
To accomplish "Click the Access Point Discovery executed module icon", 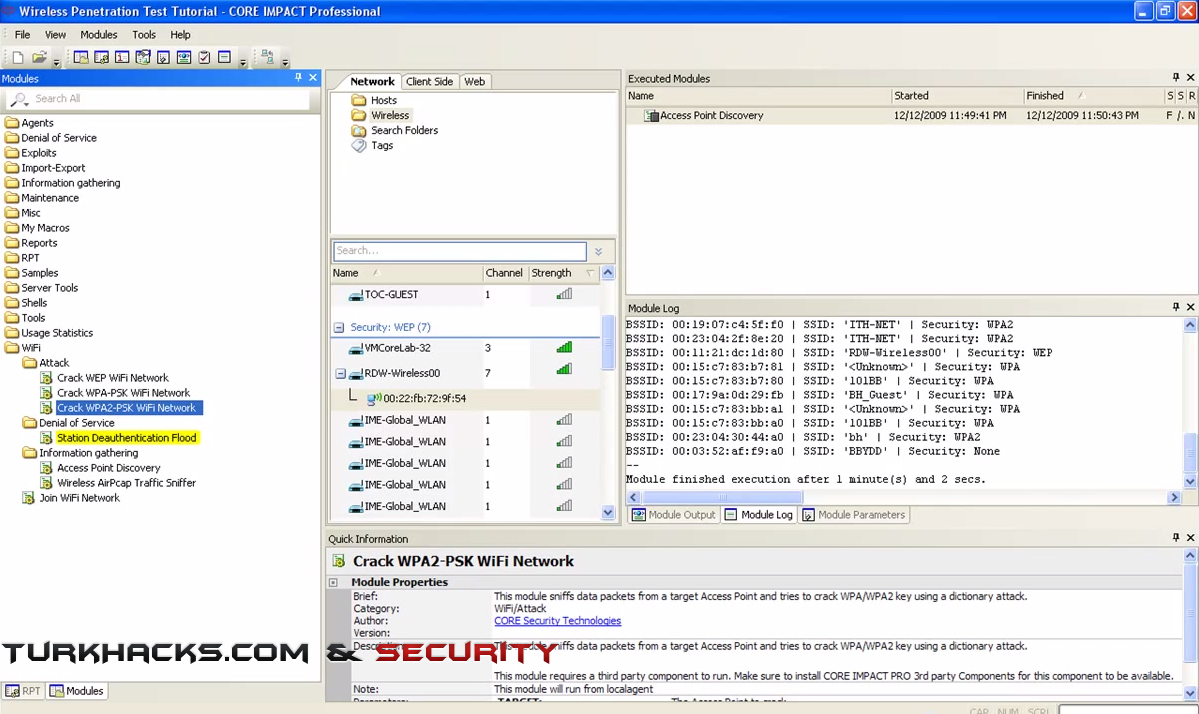I will pyautogui.click(x=651, y=115).
